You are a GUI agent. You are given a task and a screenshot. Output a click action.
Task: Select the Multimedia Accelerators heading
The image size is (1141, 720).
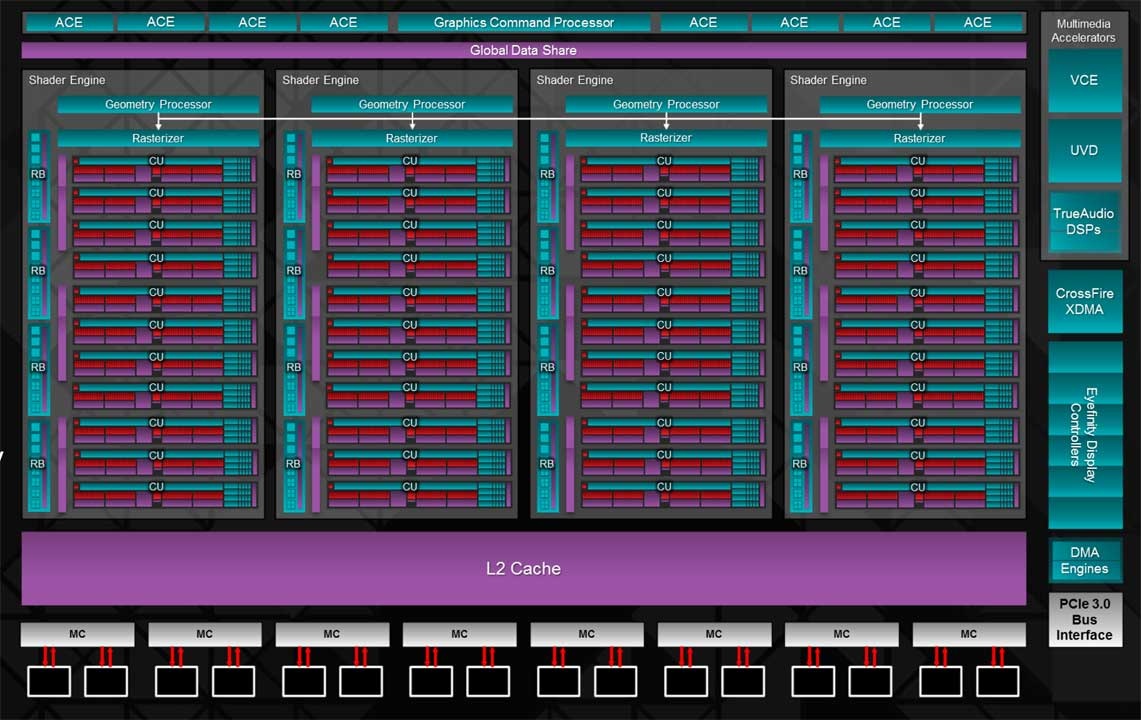(1083, 31)
